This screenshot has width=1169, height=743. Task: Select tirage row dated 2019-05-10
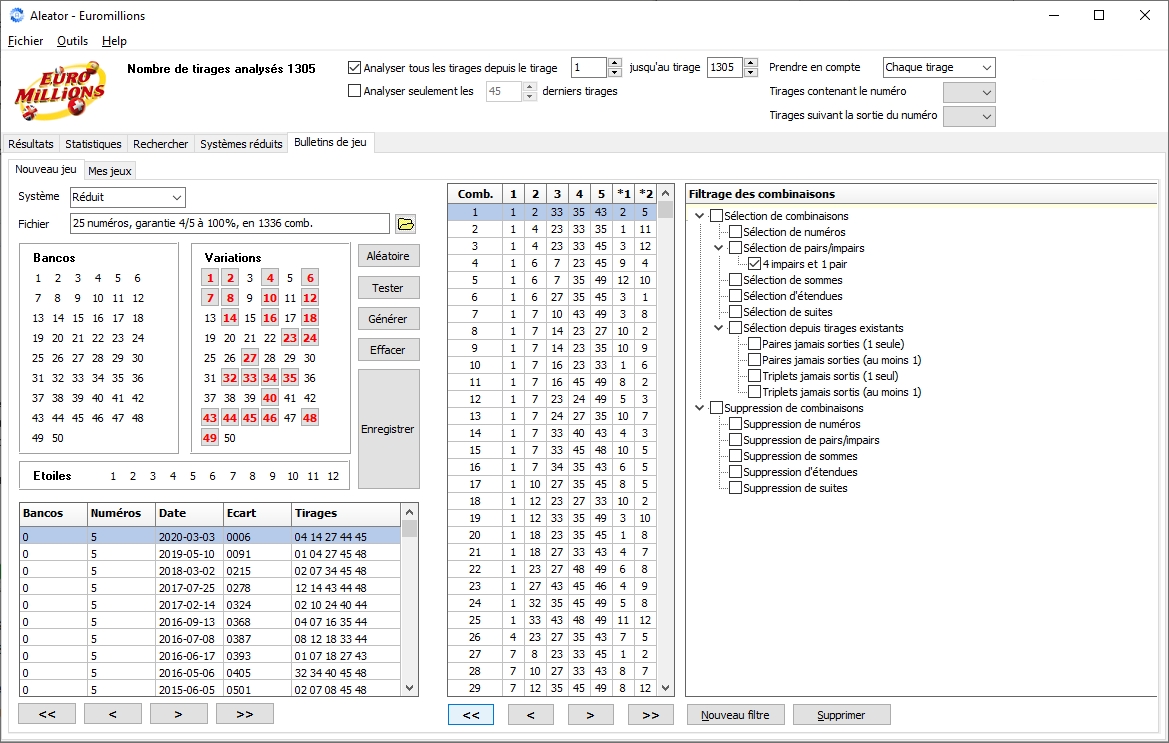(210, 554)
